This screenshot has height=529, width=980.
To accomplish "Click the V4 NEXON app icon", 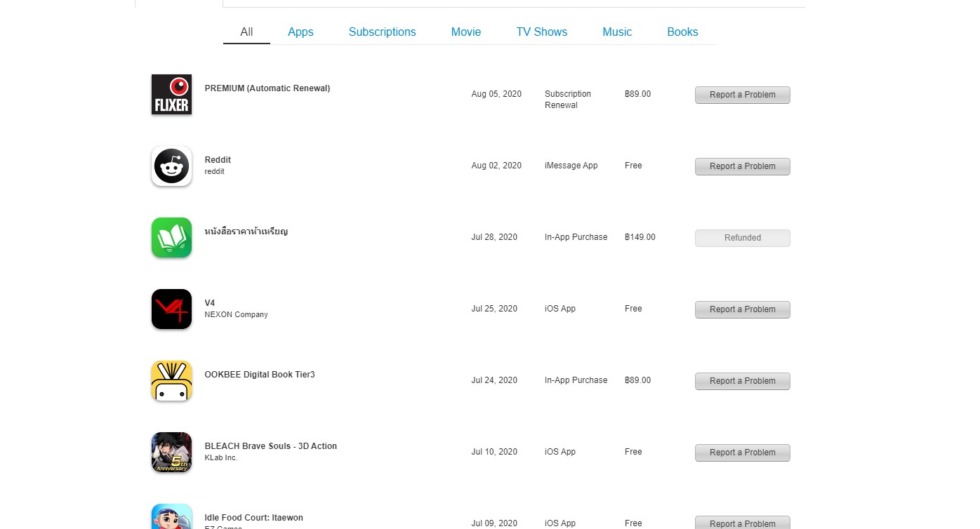I will 171,309.
